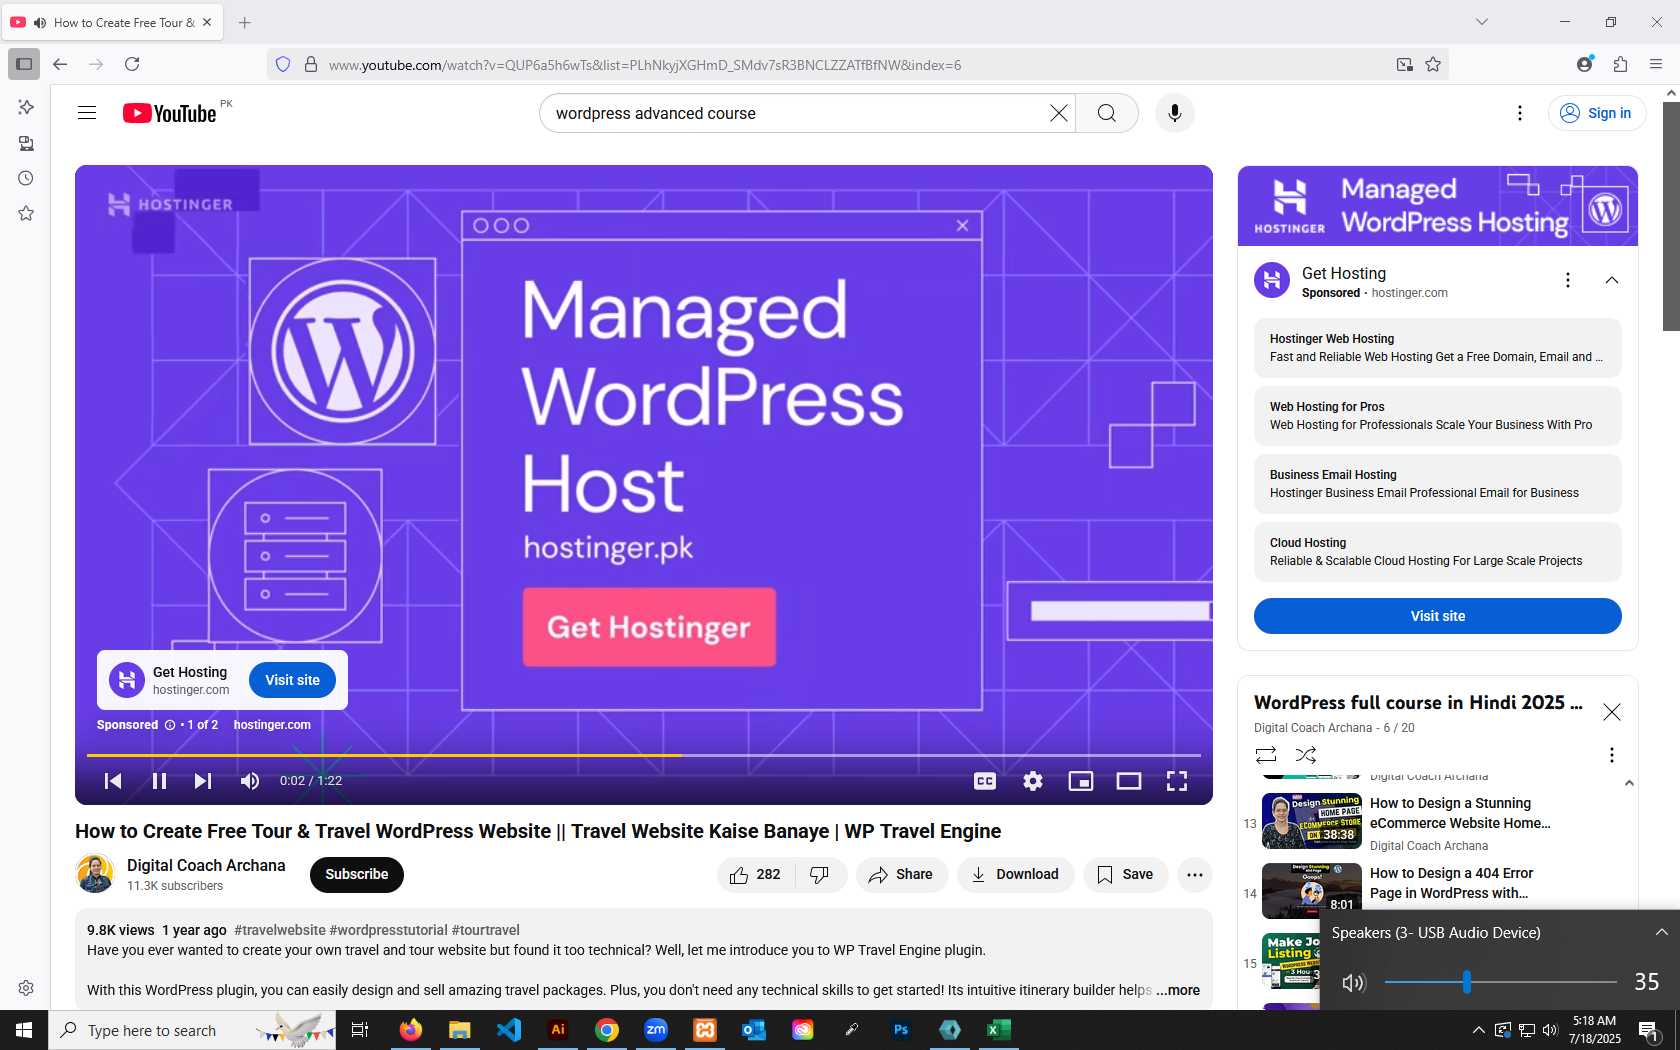Open sidebar history clock icon
The width and height of the screenshot is (1680, 1050).
tap(26, 178)
